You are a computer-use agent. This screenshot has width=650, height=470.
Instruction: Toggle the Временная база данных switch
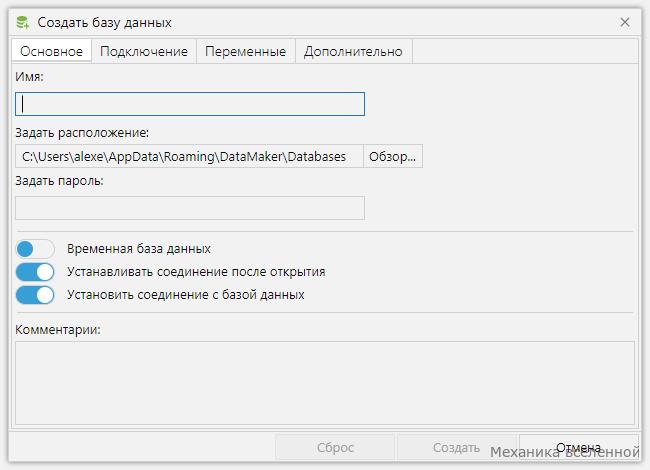[x=35, y=249]
